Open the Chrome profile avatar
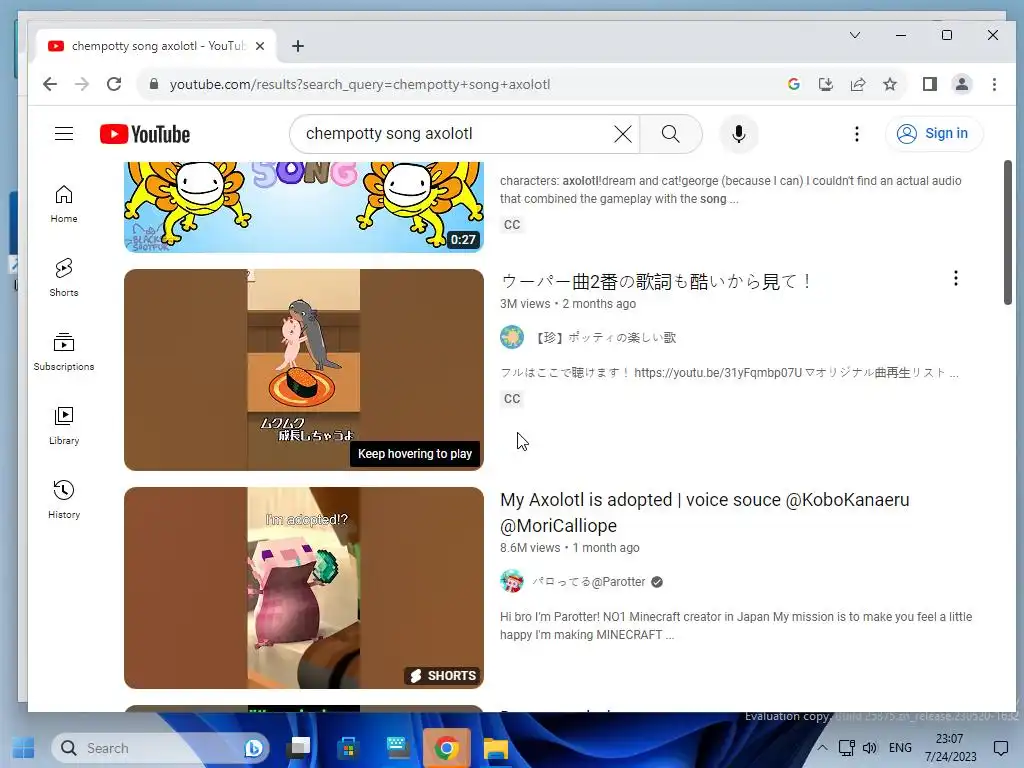Viewport: 1024px width, 768px height. click(961, 84)
